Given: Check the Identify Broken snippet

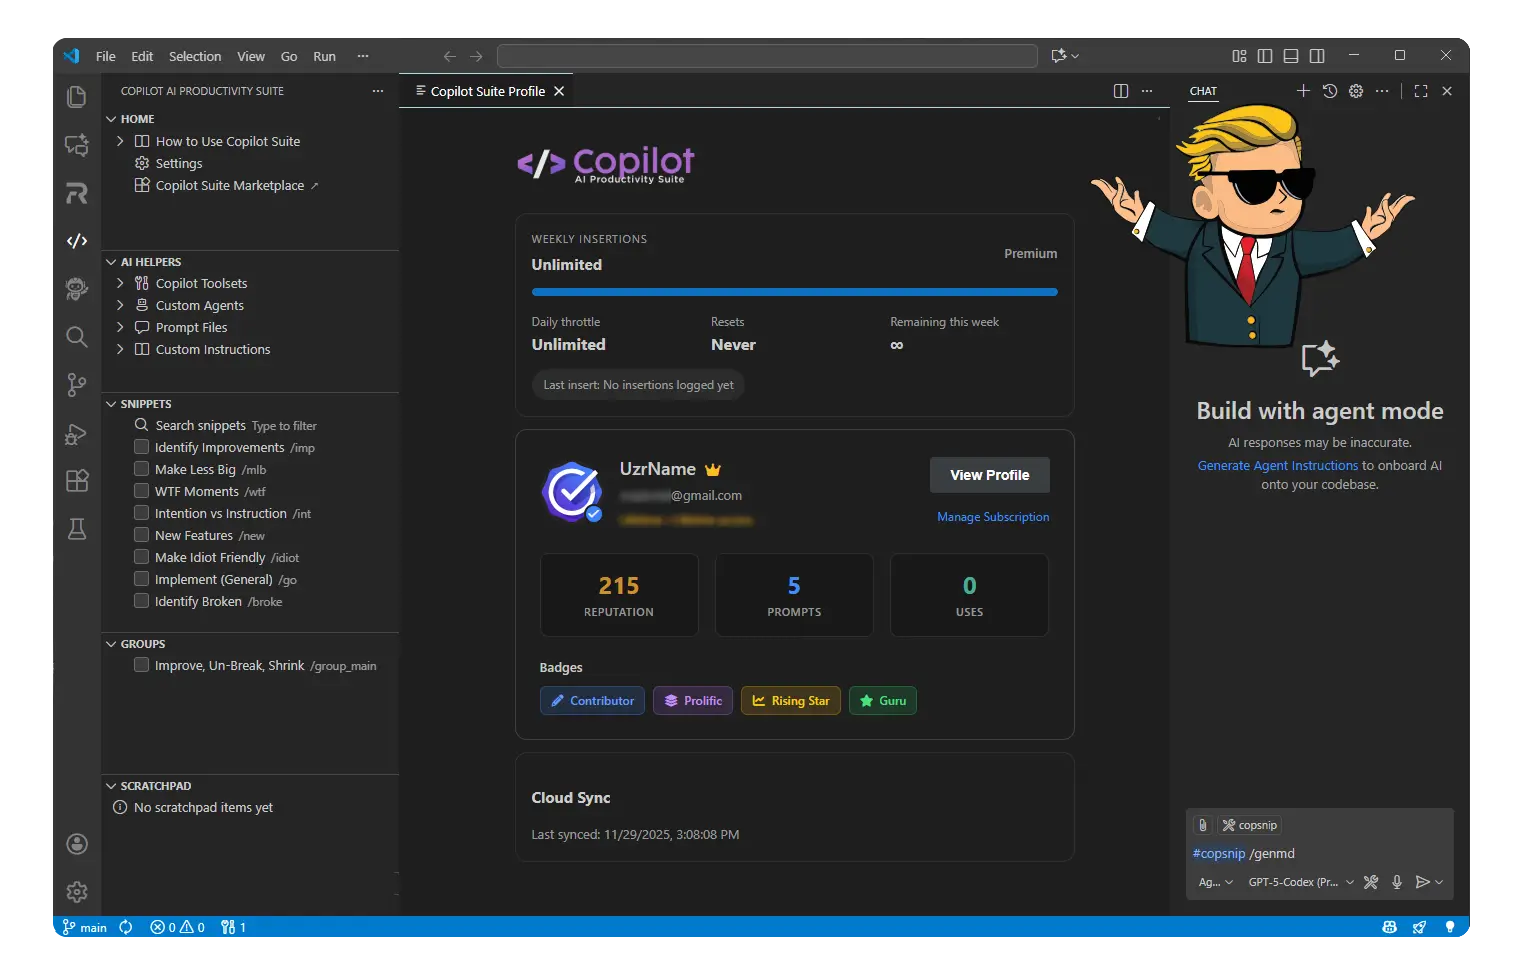Looking at the screenshot, I should (142, 601).
